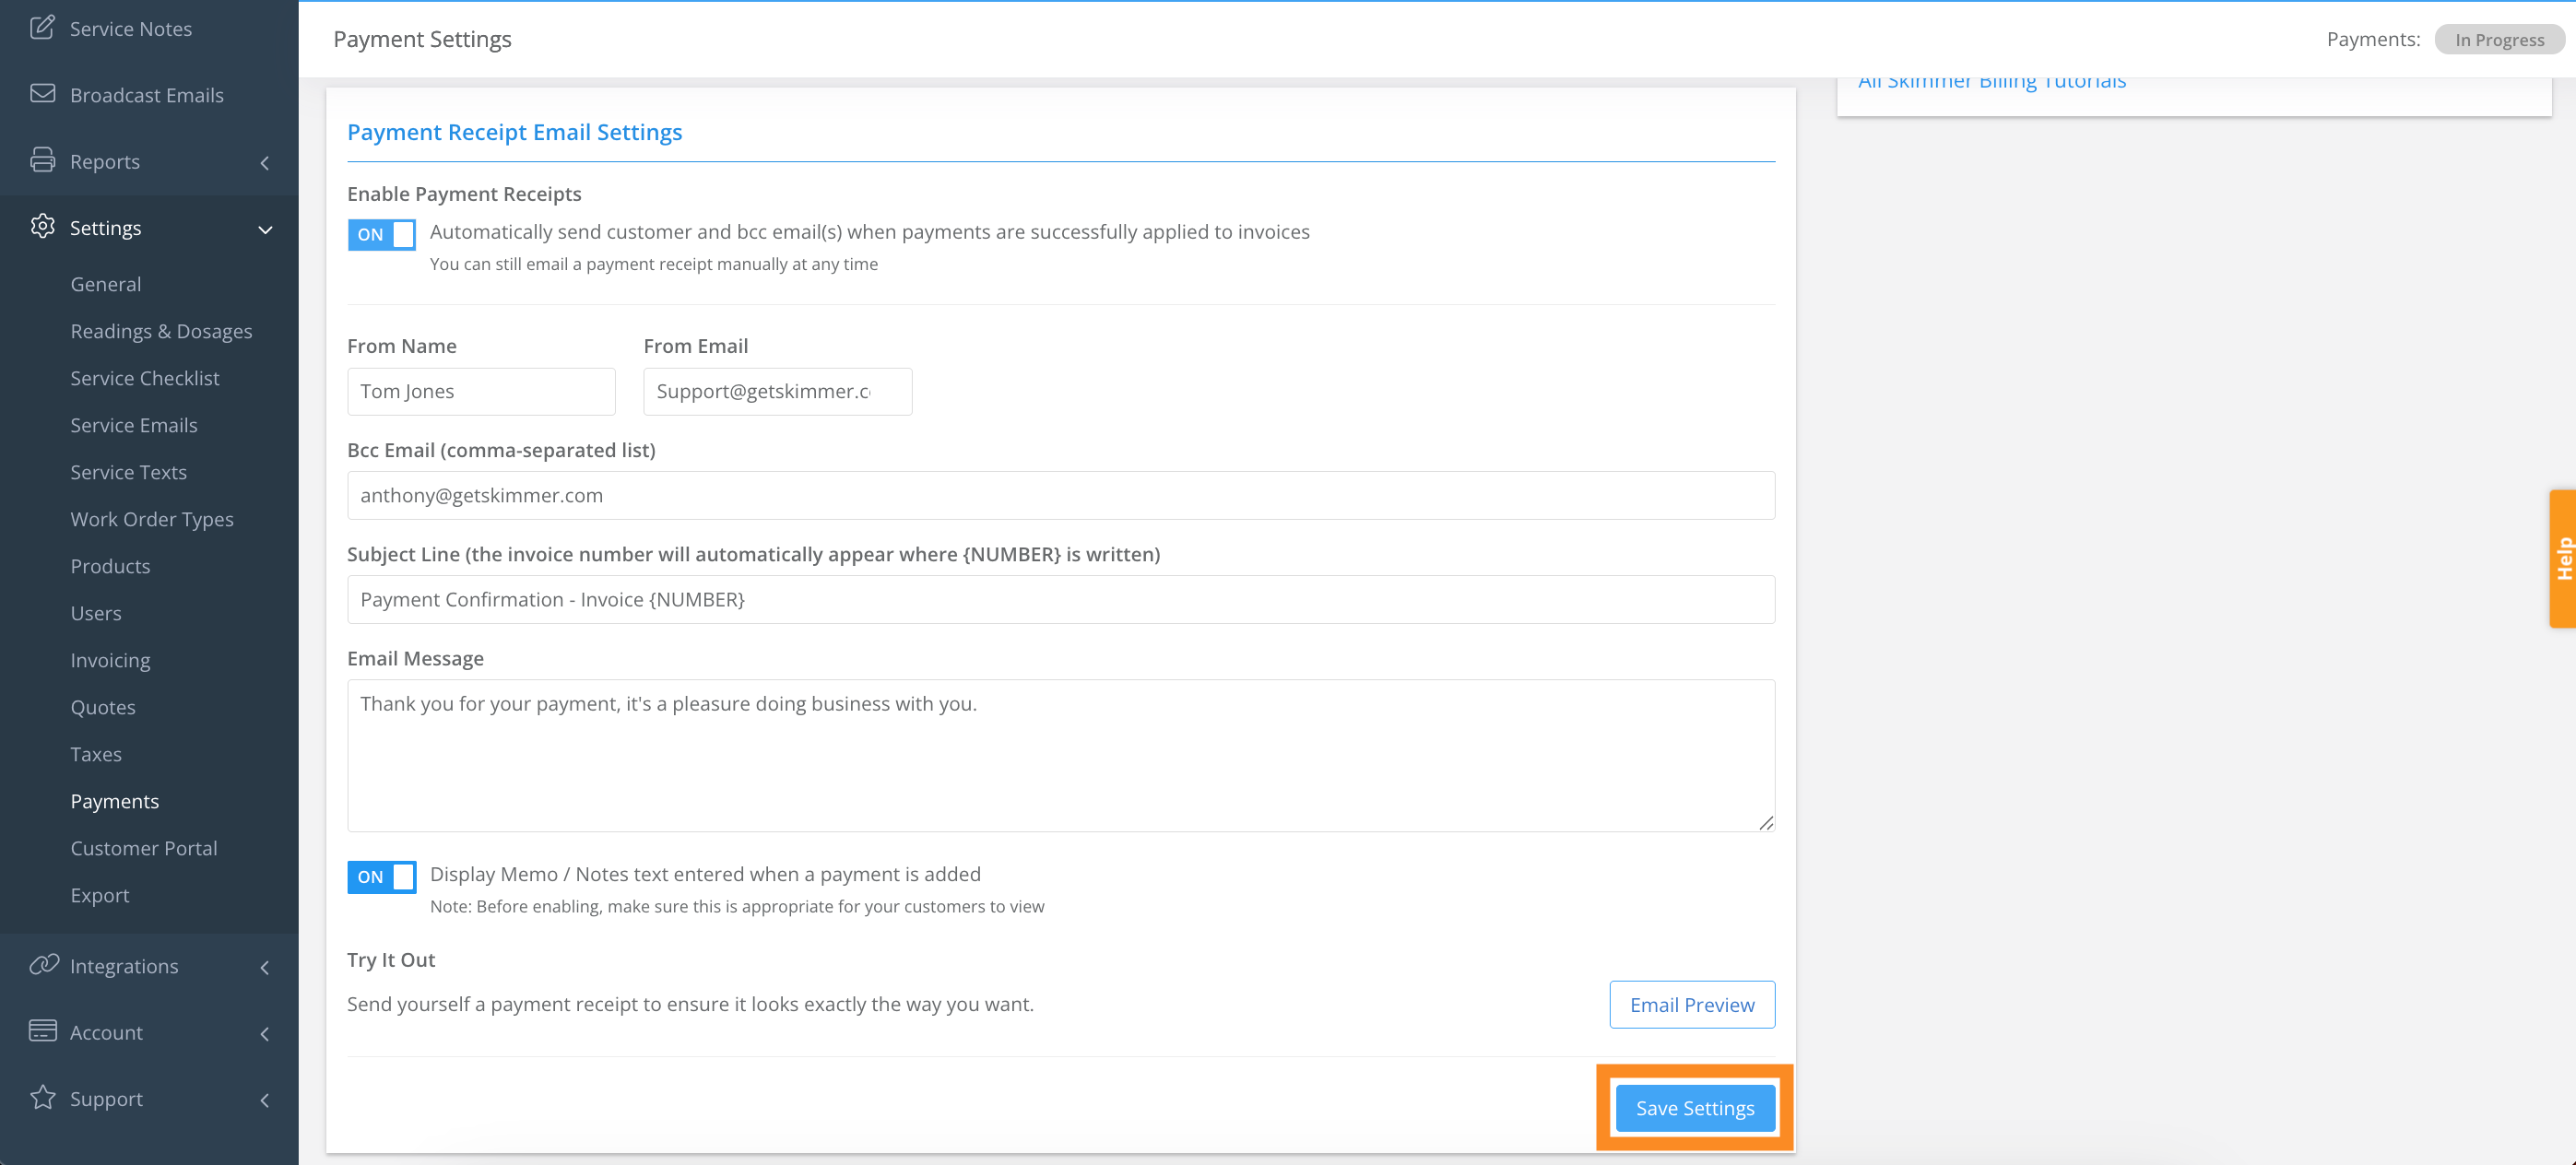Toggle Display Memo / Notes switch
Screen dimensions: 2576x1165
[382, 877]
